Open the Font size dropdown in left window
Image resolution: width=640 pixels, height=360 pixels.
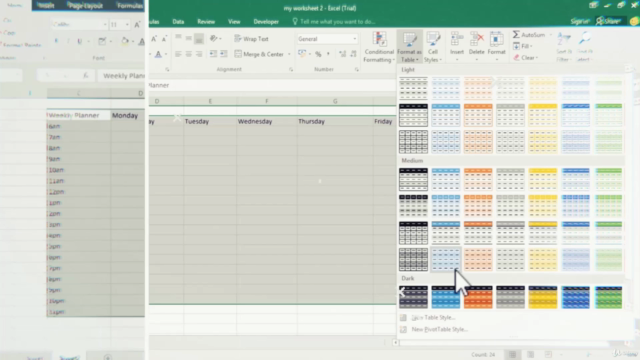(127, 24)
